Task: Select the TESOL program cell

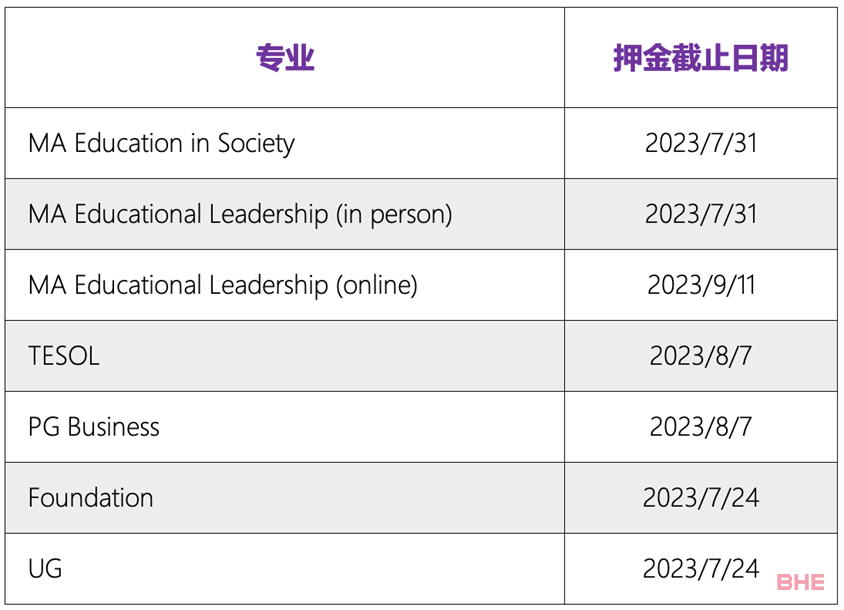Action: (x=64, y=356)
